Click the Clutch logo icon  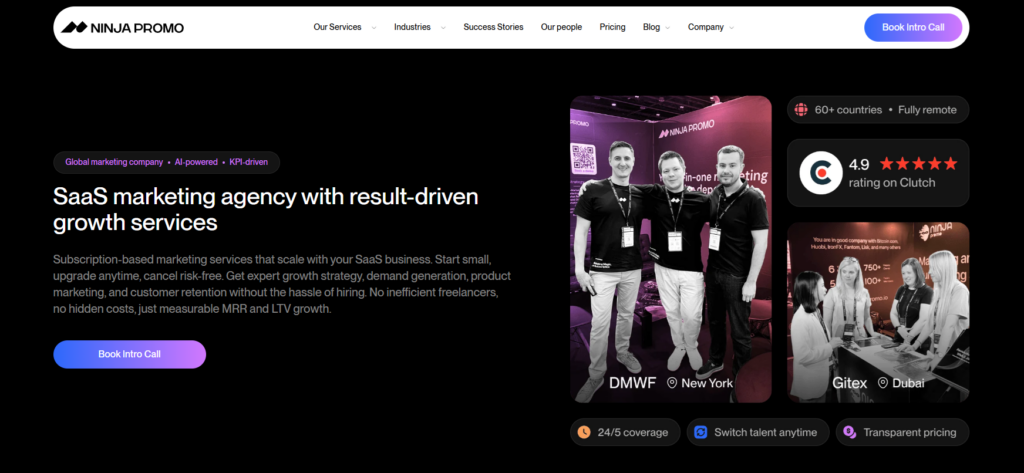click(821, 172)
